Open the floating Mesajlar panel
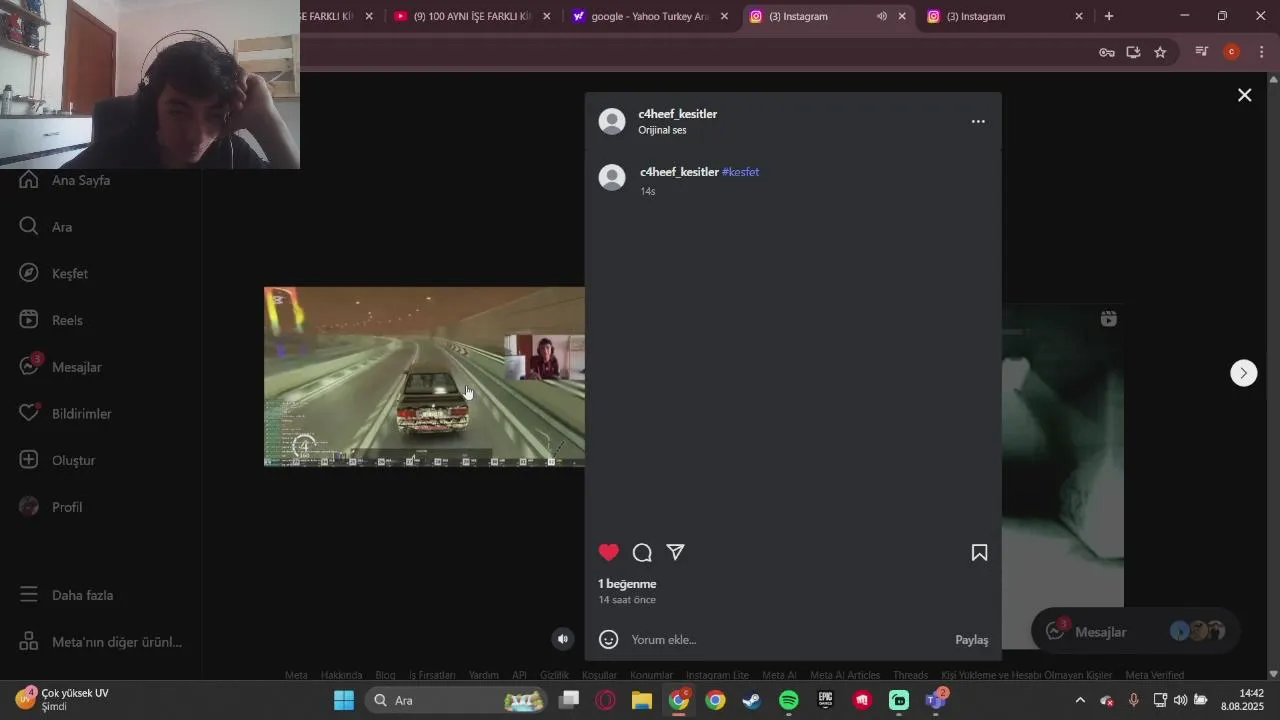This screenshot has width=1280, height=720. [1135, 631]
